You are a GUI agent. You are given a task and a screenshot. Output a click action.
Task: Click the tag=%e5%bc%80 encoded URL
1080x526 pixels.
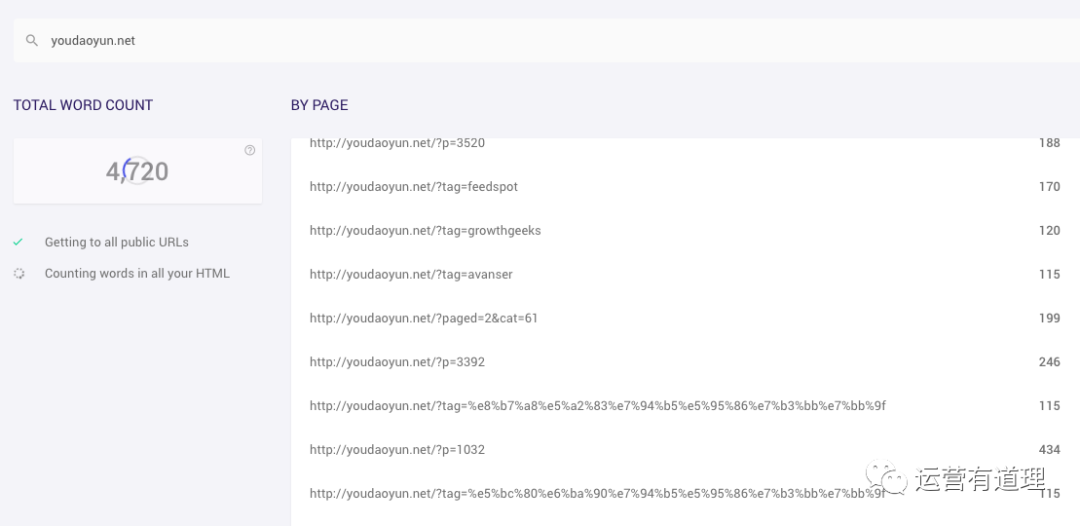(597, 494)
